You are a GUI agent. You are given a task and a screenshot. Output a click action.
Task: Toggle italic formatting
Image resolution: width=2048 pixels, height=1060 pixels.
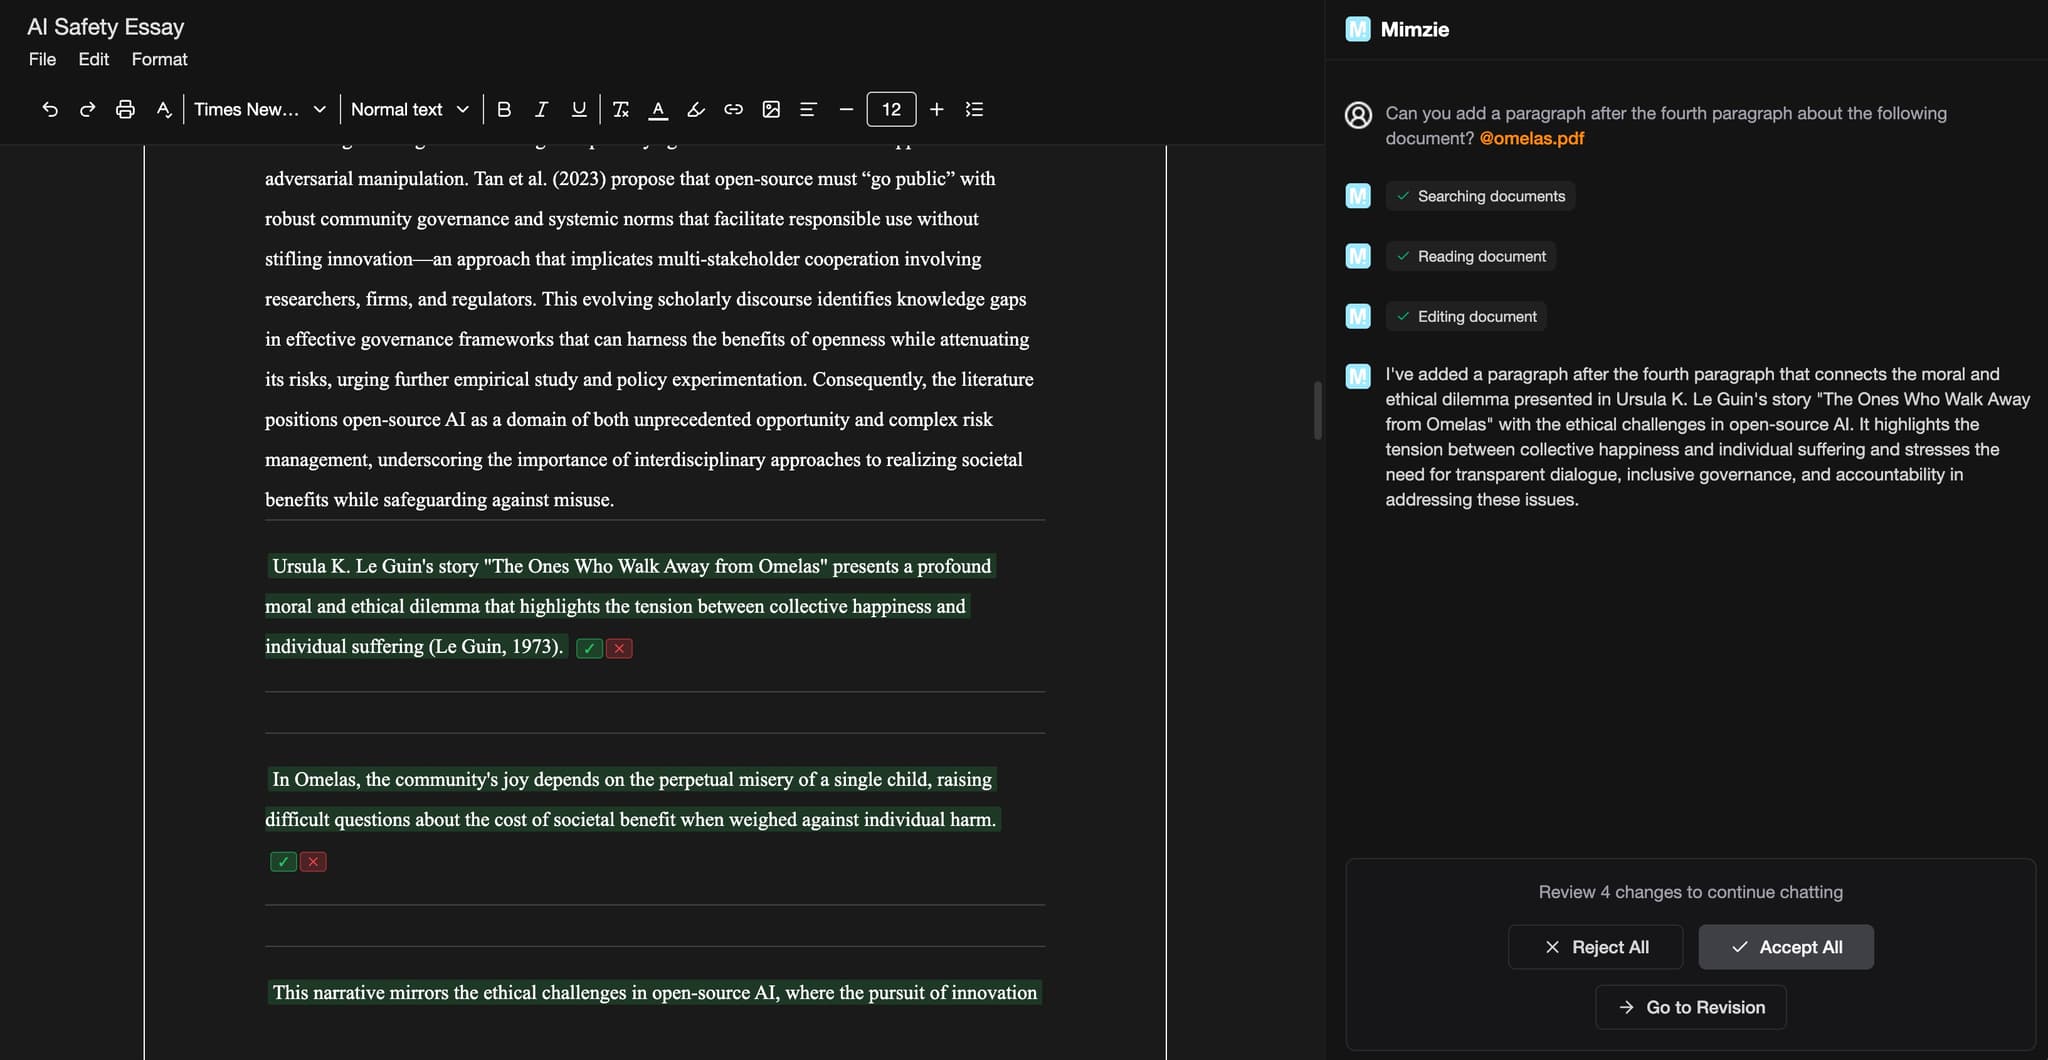540,109
